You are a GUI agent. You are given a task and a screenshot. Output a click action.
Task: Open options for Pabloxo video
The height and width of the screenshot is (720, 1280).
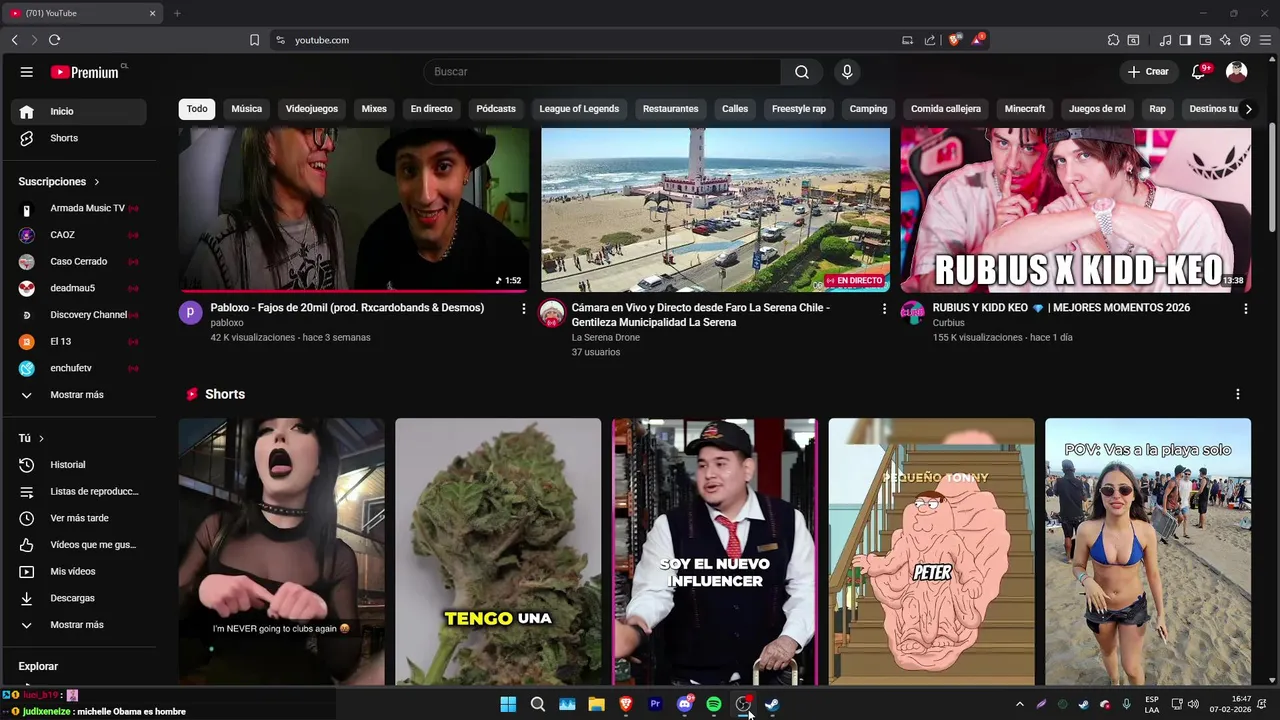(x=523, y=309)
